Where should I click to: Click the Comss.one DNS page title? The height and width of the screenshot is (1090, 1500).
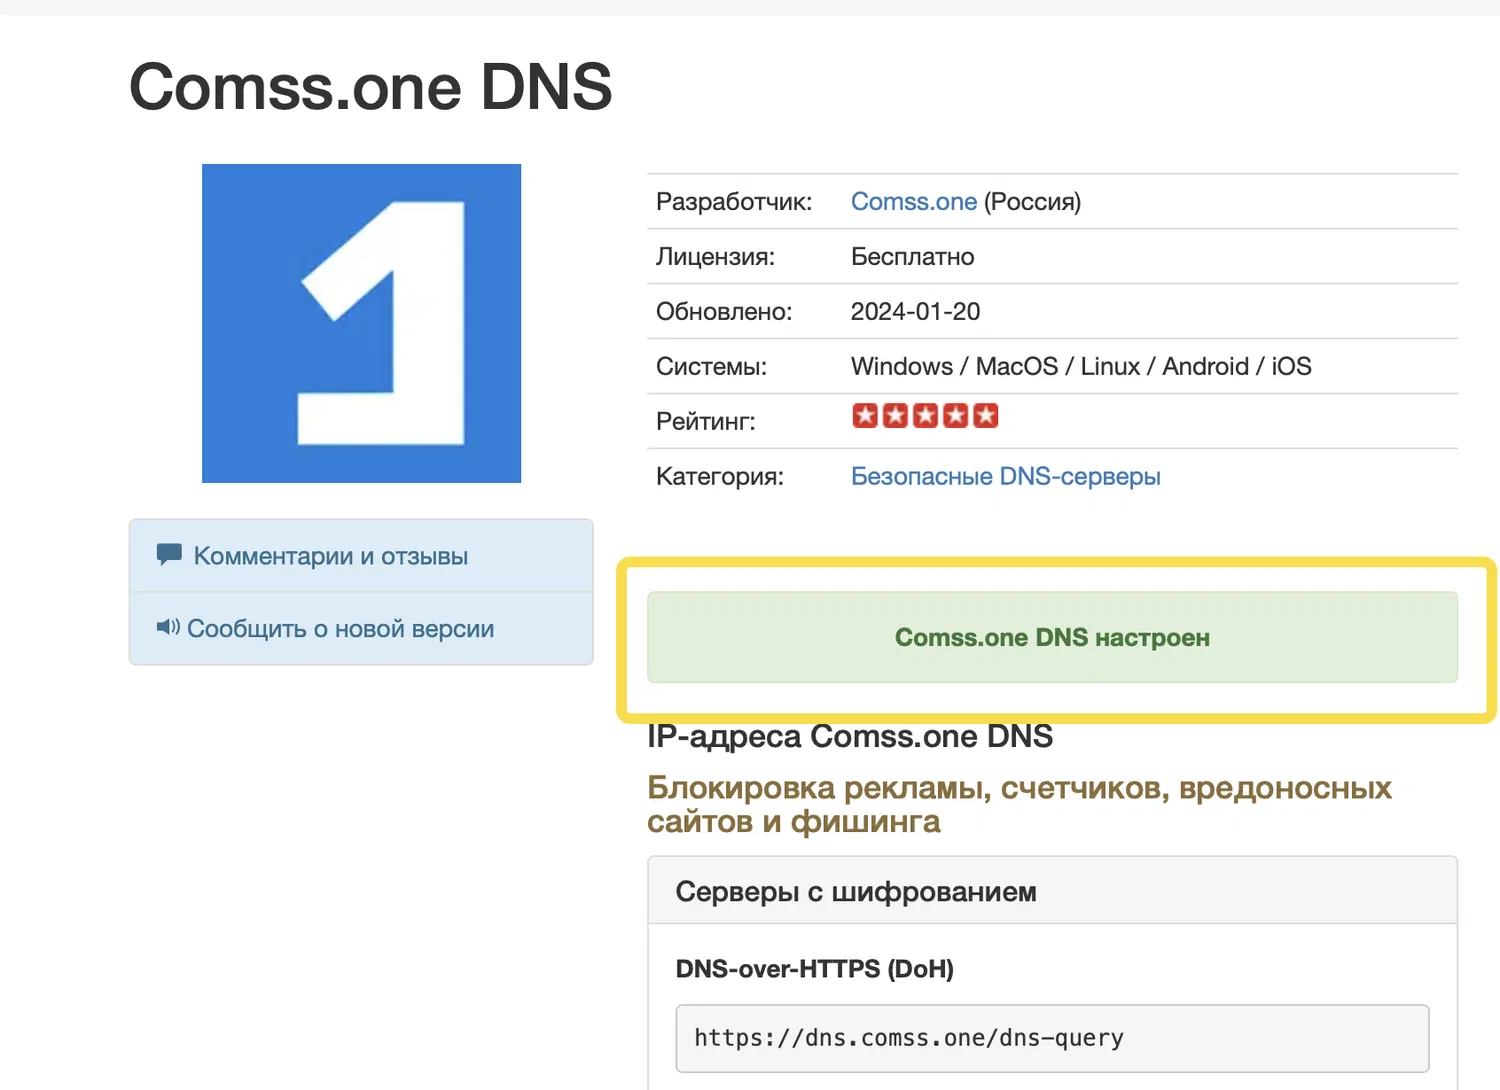(370, 87)
